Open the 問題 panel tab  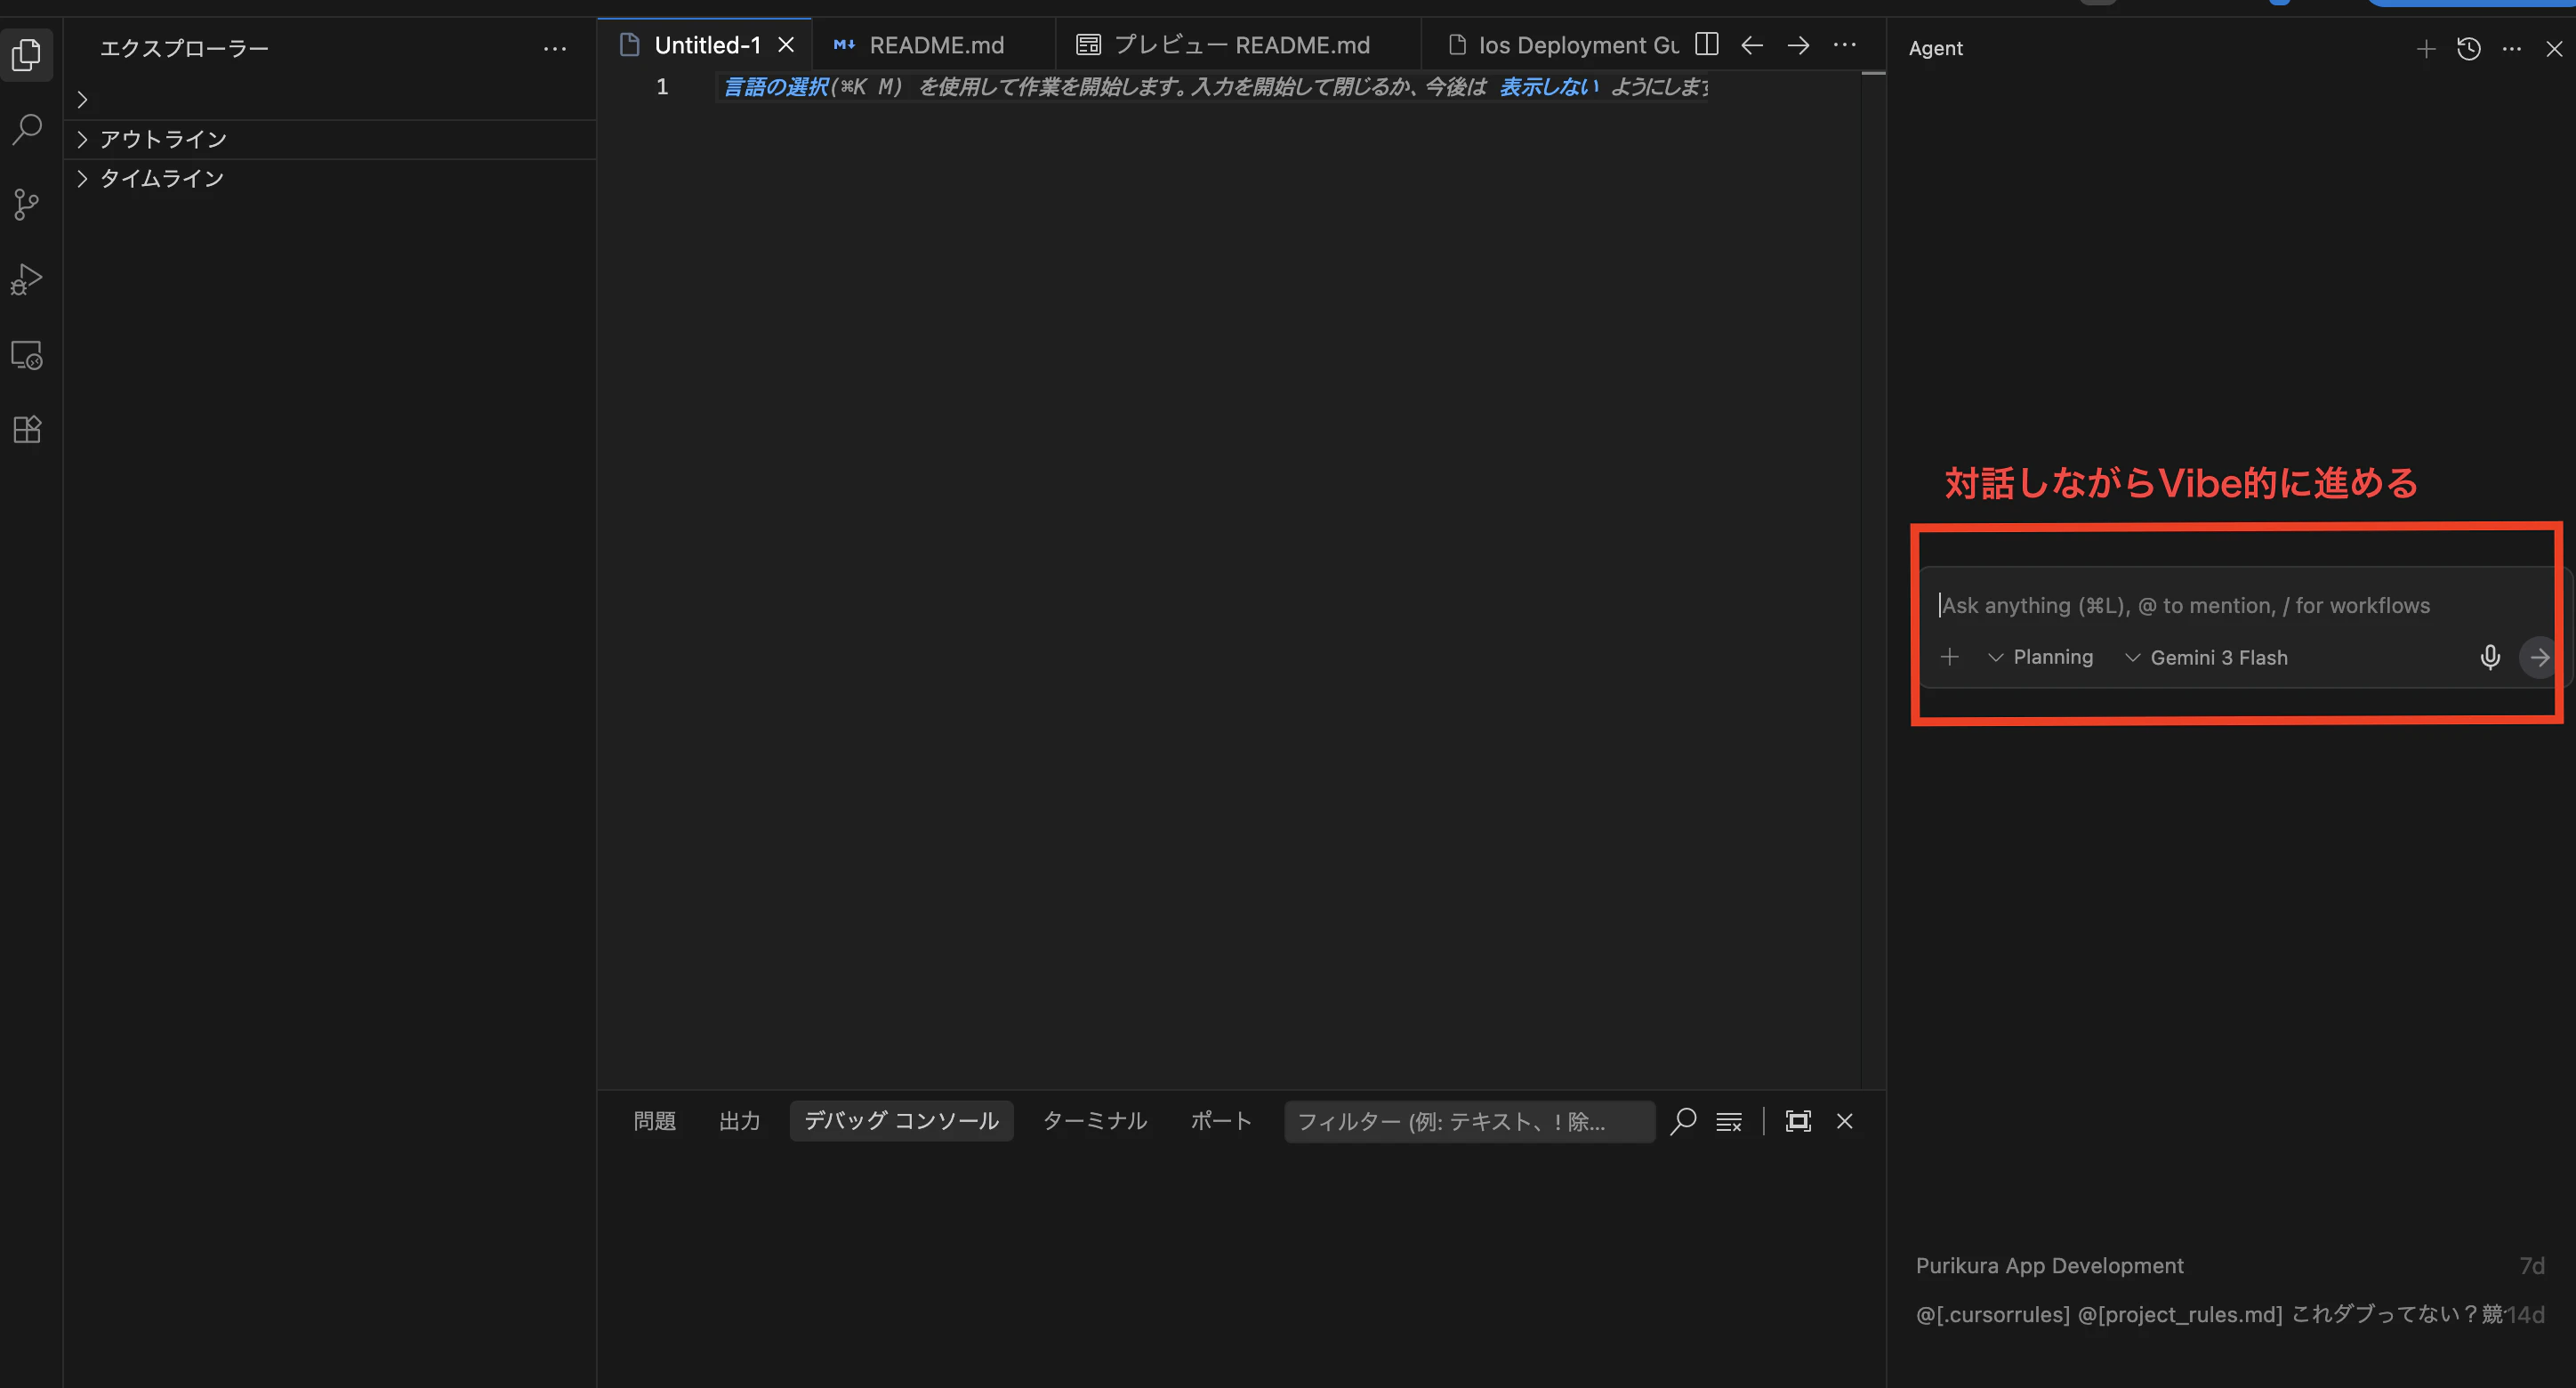[655, 1121]
